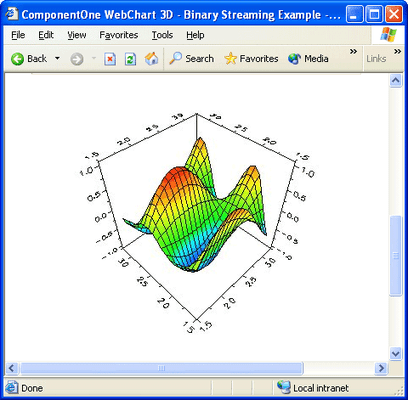Image resolution: width=408 pixels, height=400 pixels.
Task: Open Media pane with globe icon
Action: coord(294,59)
